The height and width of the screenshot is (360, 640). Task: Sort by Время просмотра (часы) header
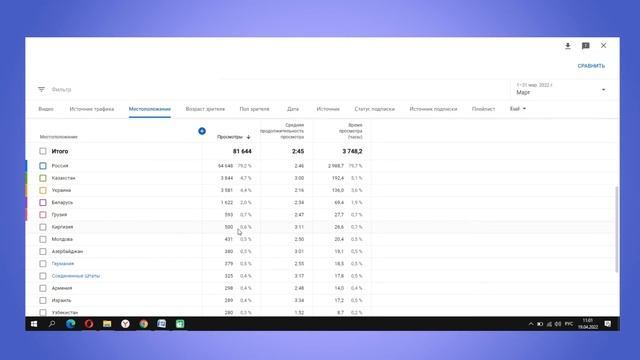[x=350, y=131]
